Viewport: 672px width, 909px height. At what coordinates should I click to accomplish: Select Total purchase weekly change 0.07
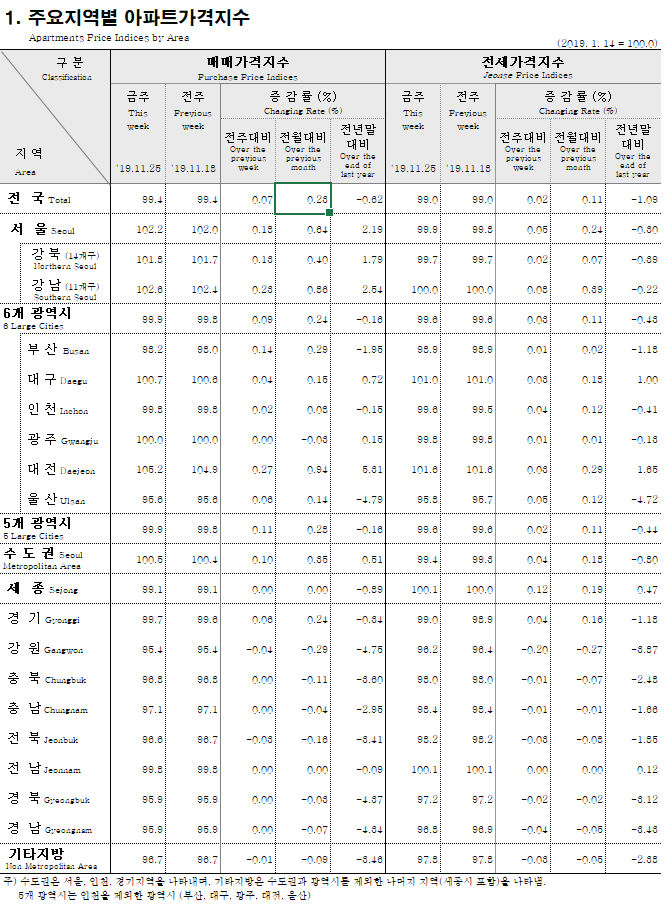pyautogui.click(x=262, y=199)
